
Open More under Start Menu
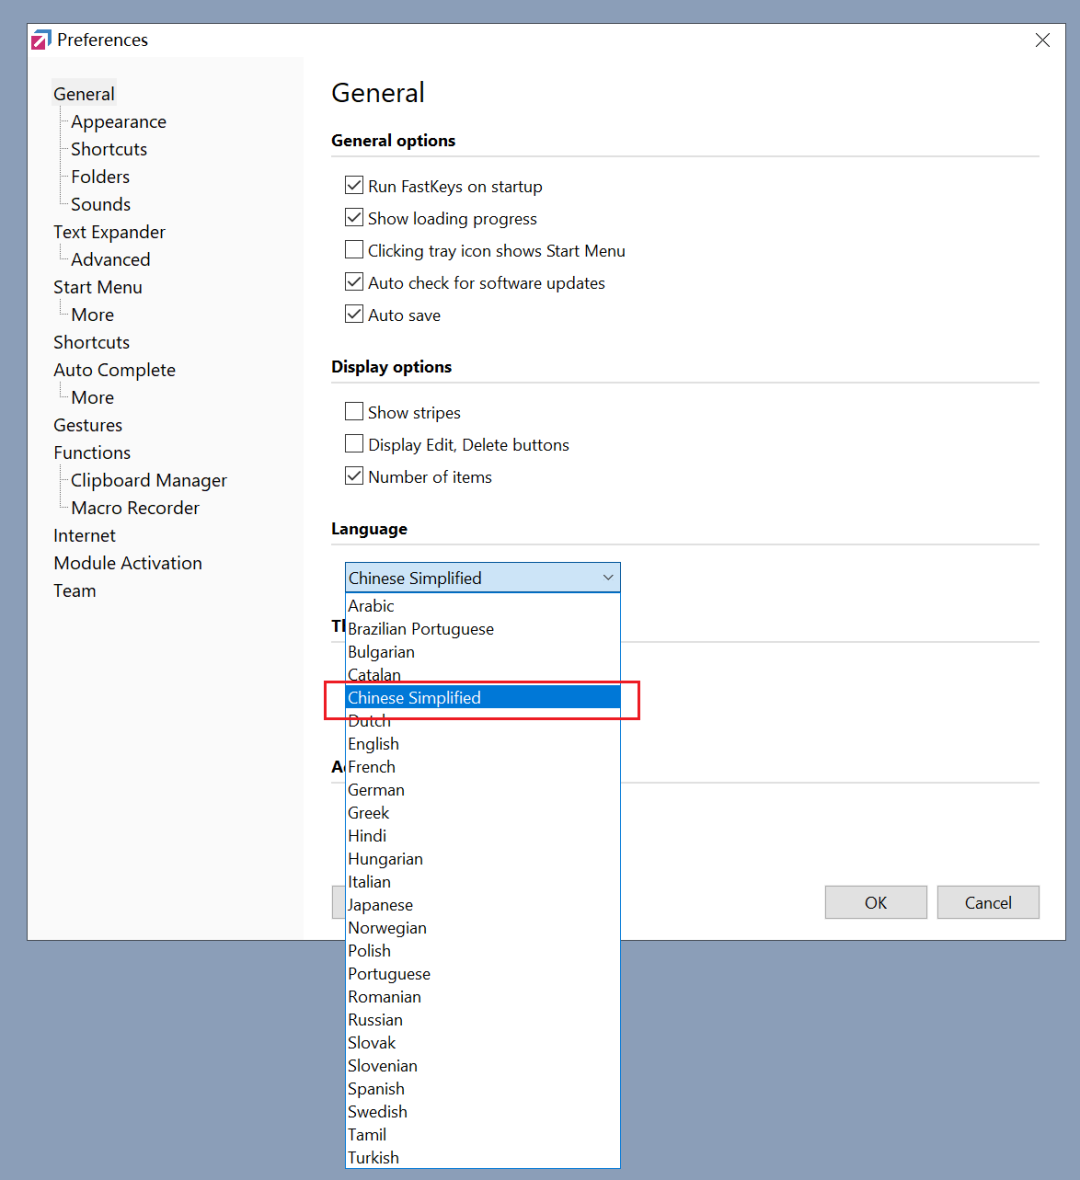tap(93, 315)
